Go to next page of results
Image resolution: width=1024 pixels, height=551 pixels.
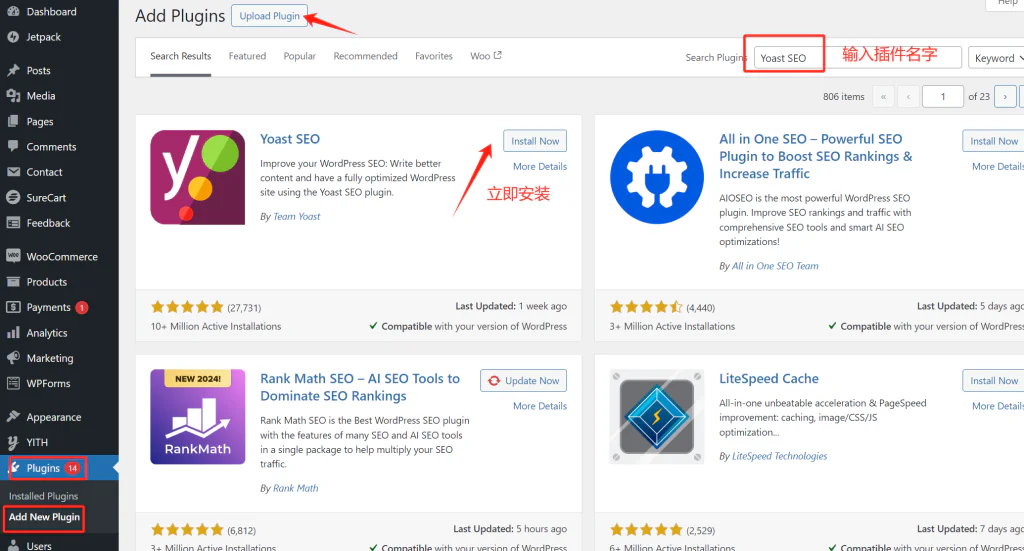pos(1005,96)
